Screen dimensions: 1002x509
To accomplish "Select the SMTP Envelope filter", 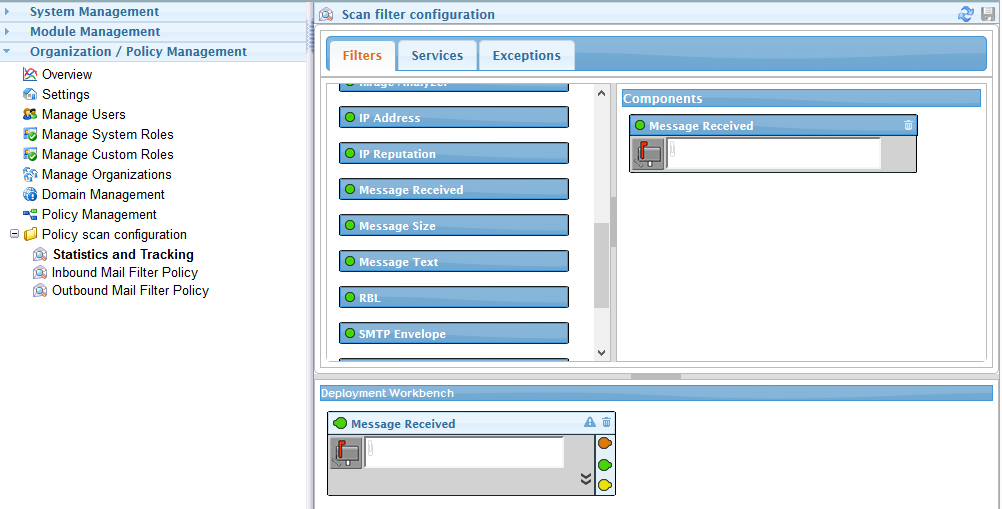I will point(454,333).
